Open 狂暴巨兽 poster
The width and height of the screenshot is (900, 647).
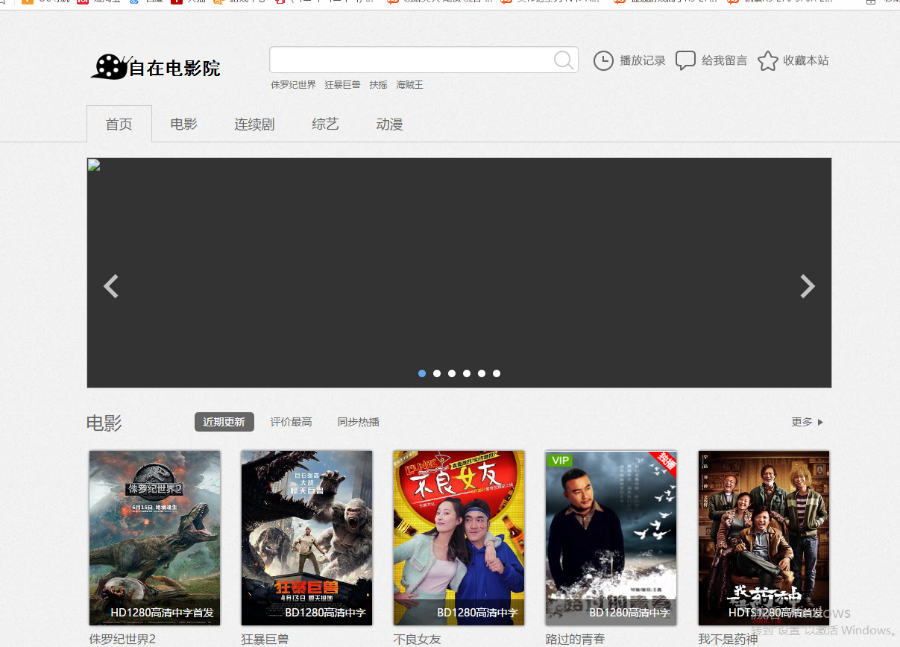pyautogui.click(x=307, y=538)
